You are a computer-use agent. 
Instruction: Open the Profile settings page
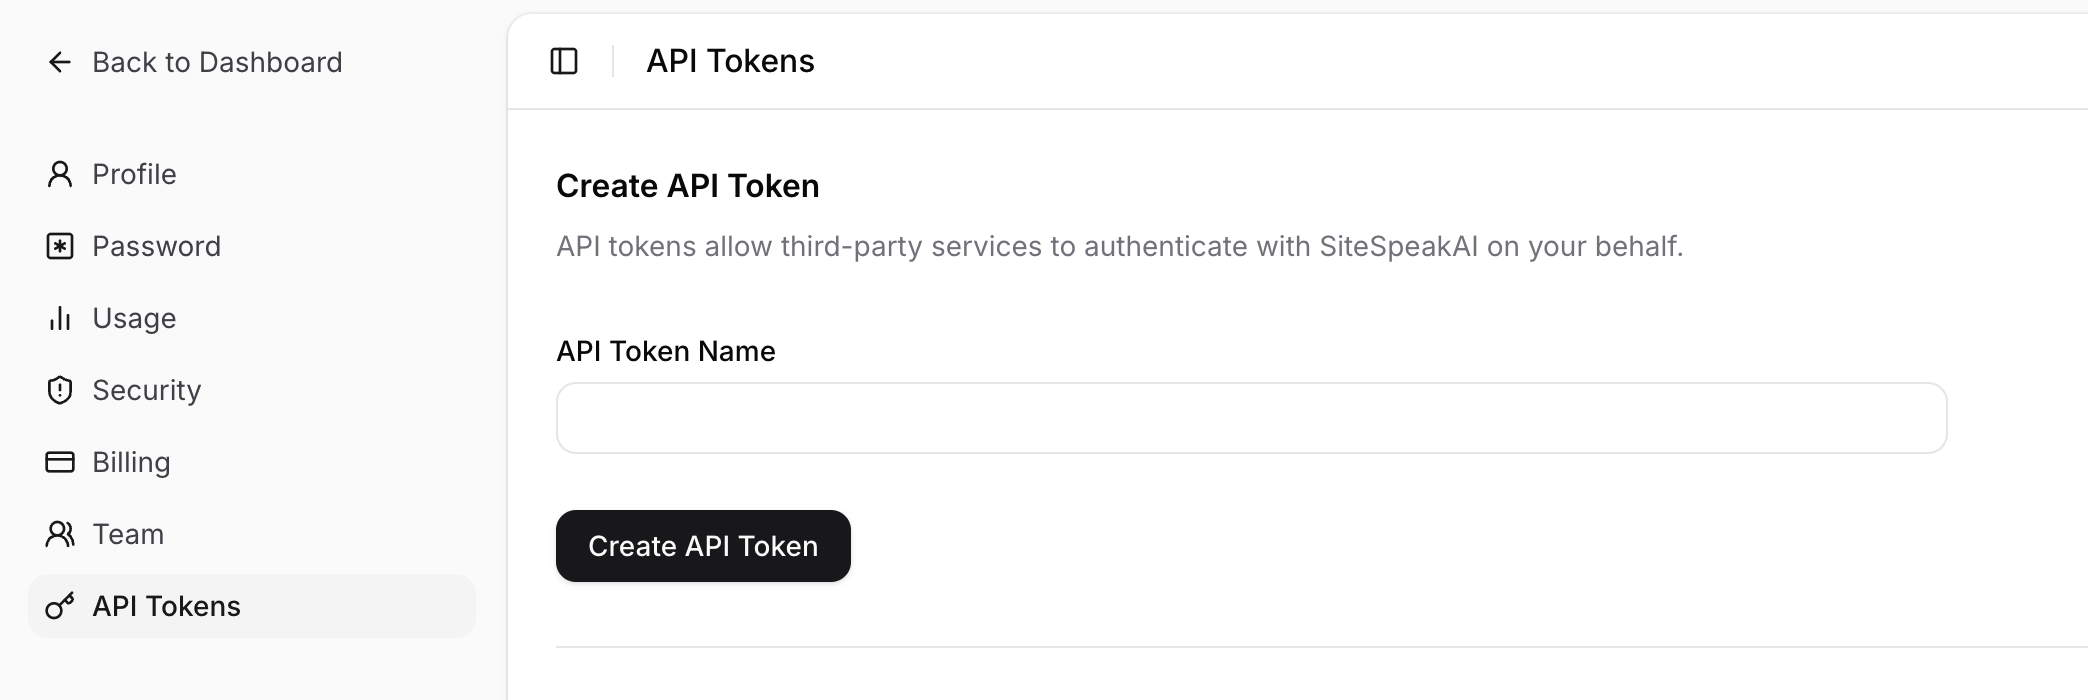pos(134,174)
